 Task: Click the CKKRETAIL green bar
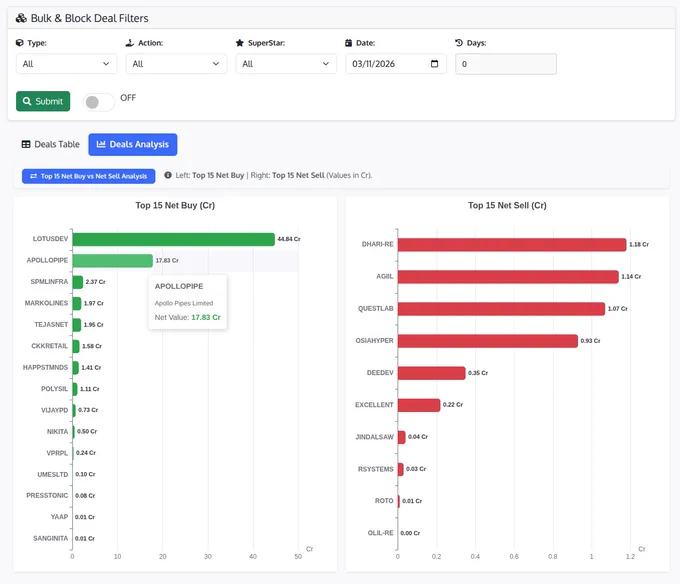[76, 346]
